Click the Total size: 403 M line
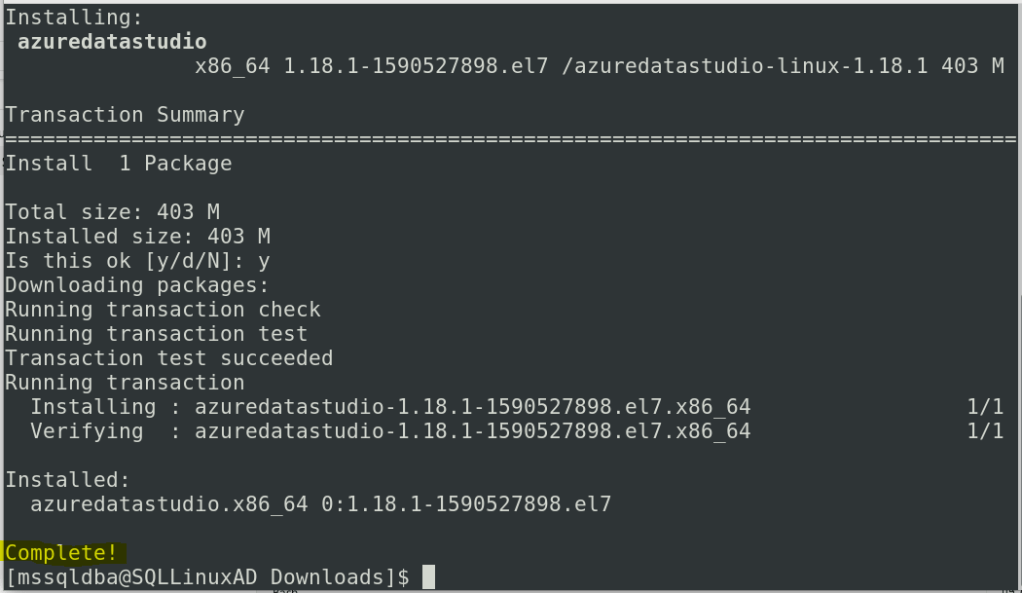 point(112,212)
